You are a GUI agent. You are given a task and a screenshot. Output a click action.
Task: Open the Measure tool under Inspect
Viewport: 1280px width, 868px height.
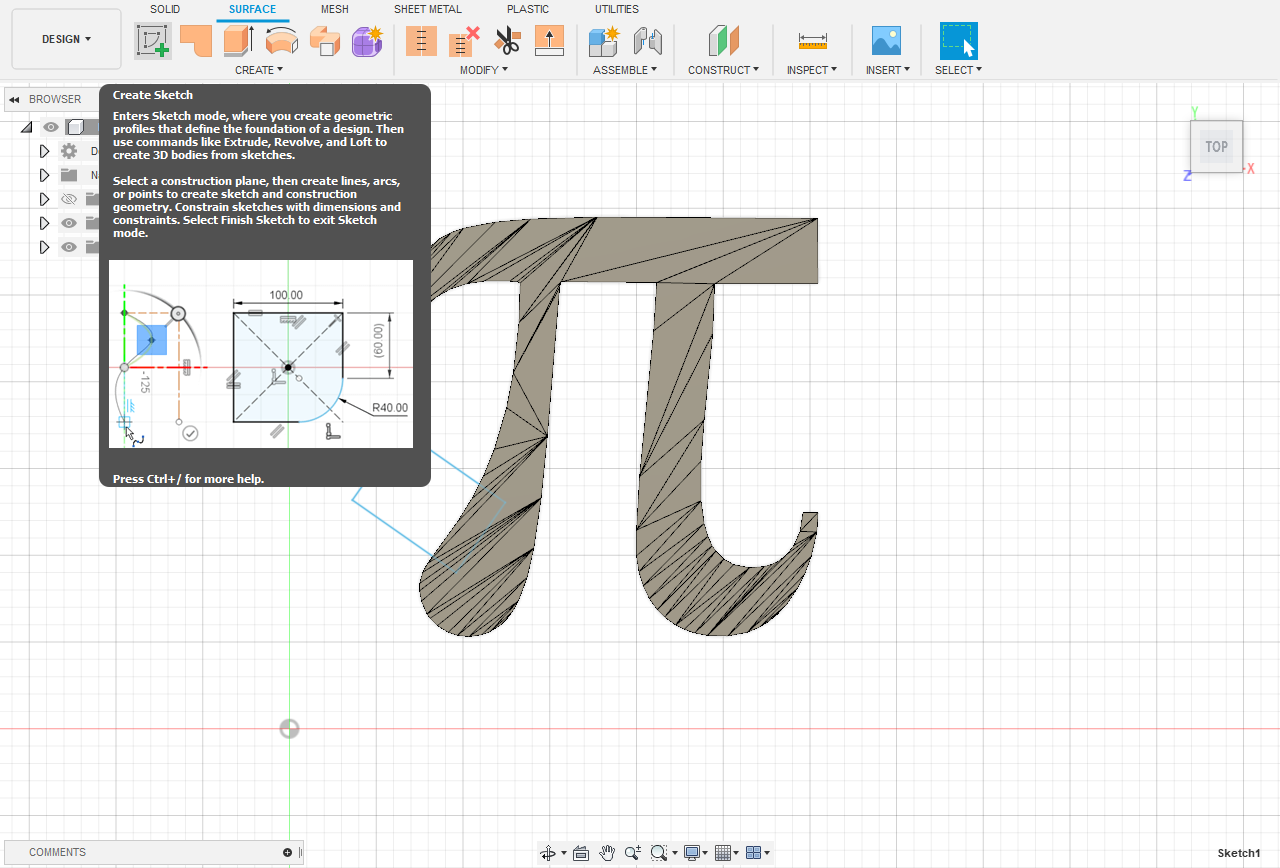click(x=811, y=40)
